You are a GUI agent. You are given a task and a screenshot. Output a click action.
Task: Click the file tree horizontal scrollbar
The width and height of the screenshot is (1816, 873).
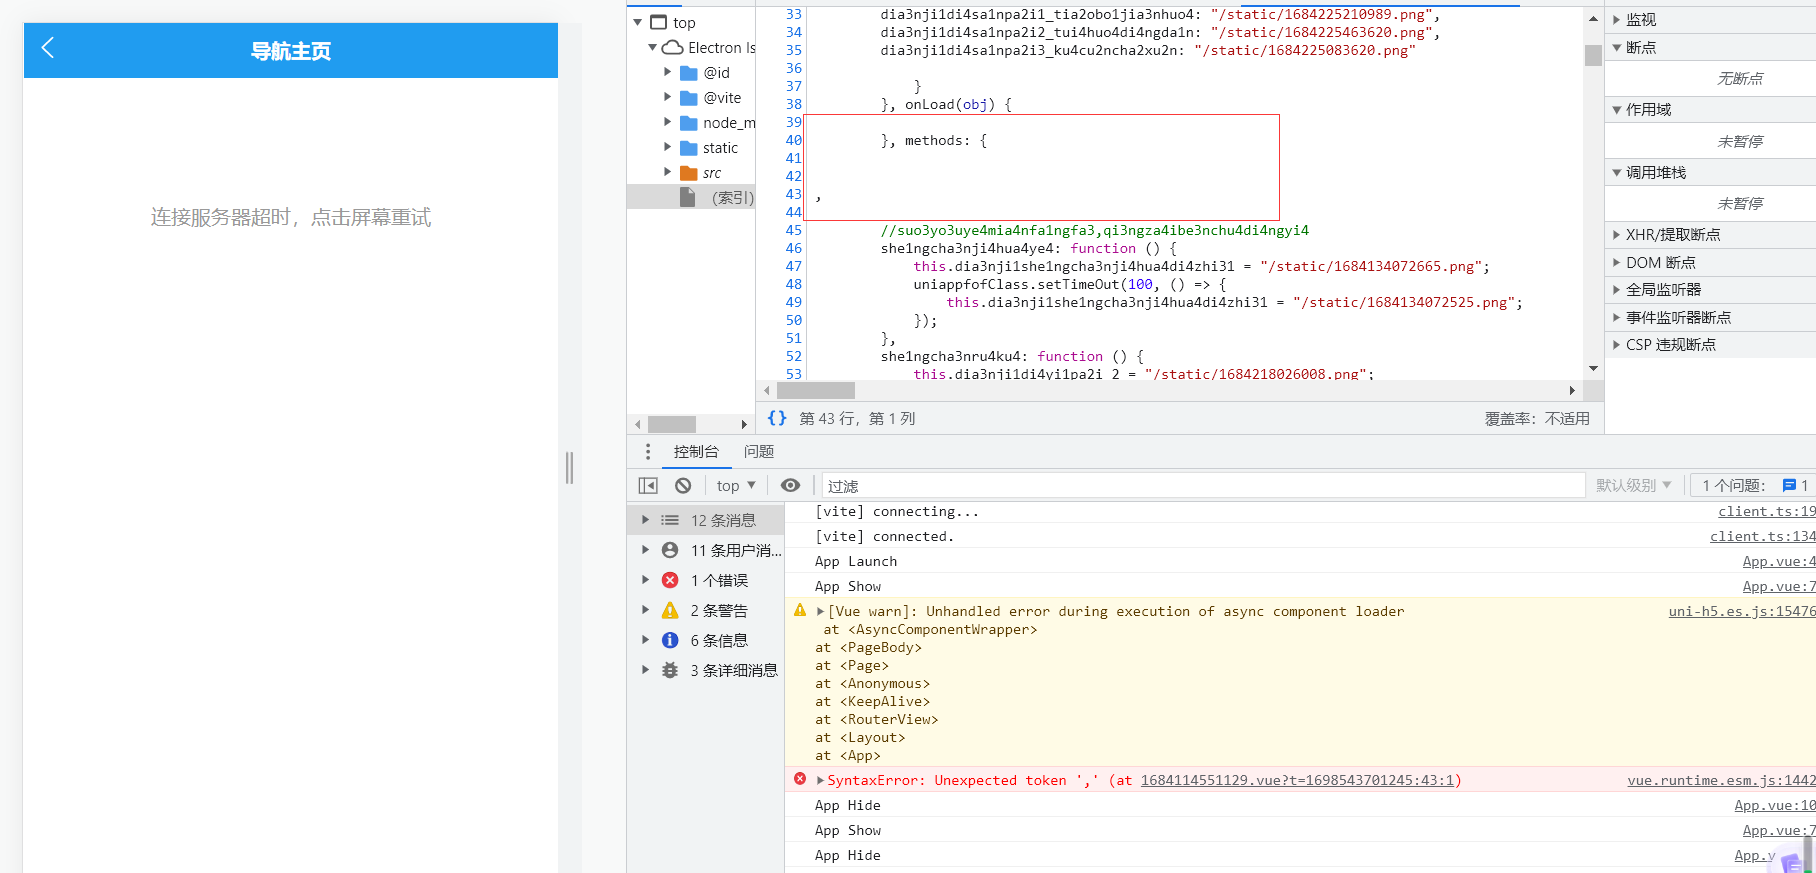coord(671,424)
